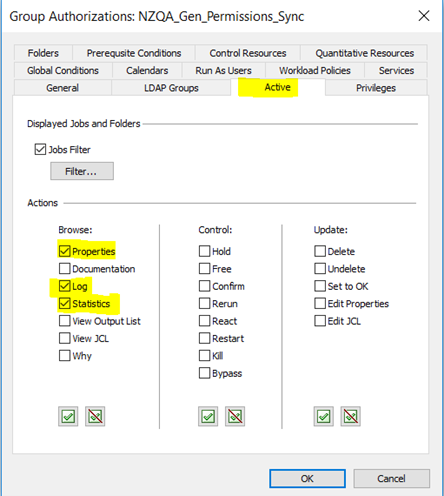Click select-all icon under Browse column
The height and width of the screenshot is (496, 444).
68,416
